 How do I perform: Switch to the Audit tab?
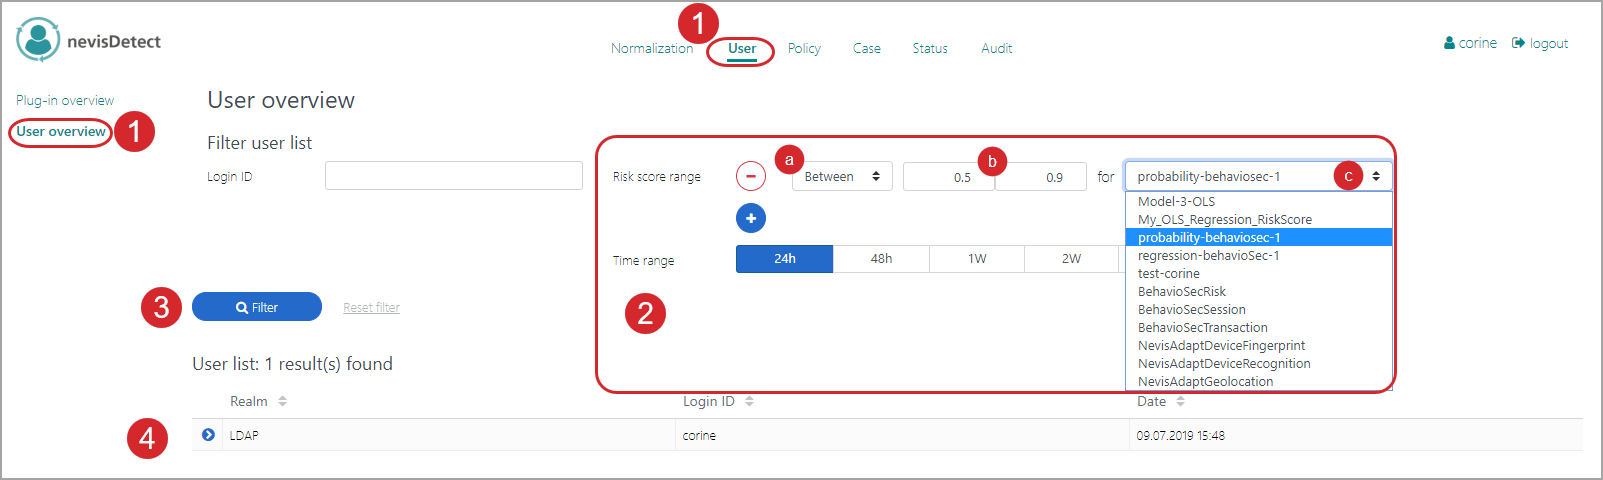(996, 48)
